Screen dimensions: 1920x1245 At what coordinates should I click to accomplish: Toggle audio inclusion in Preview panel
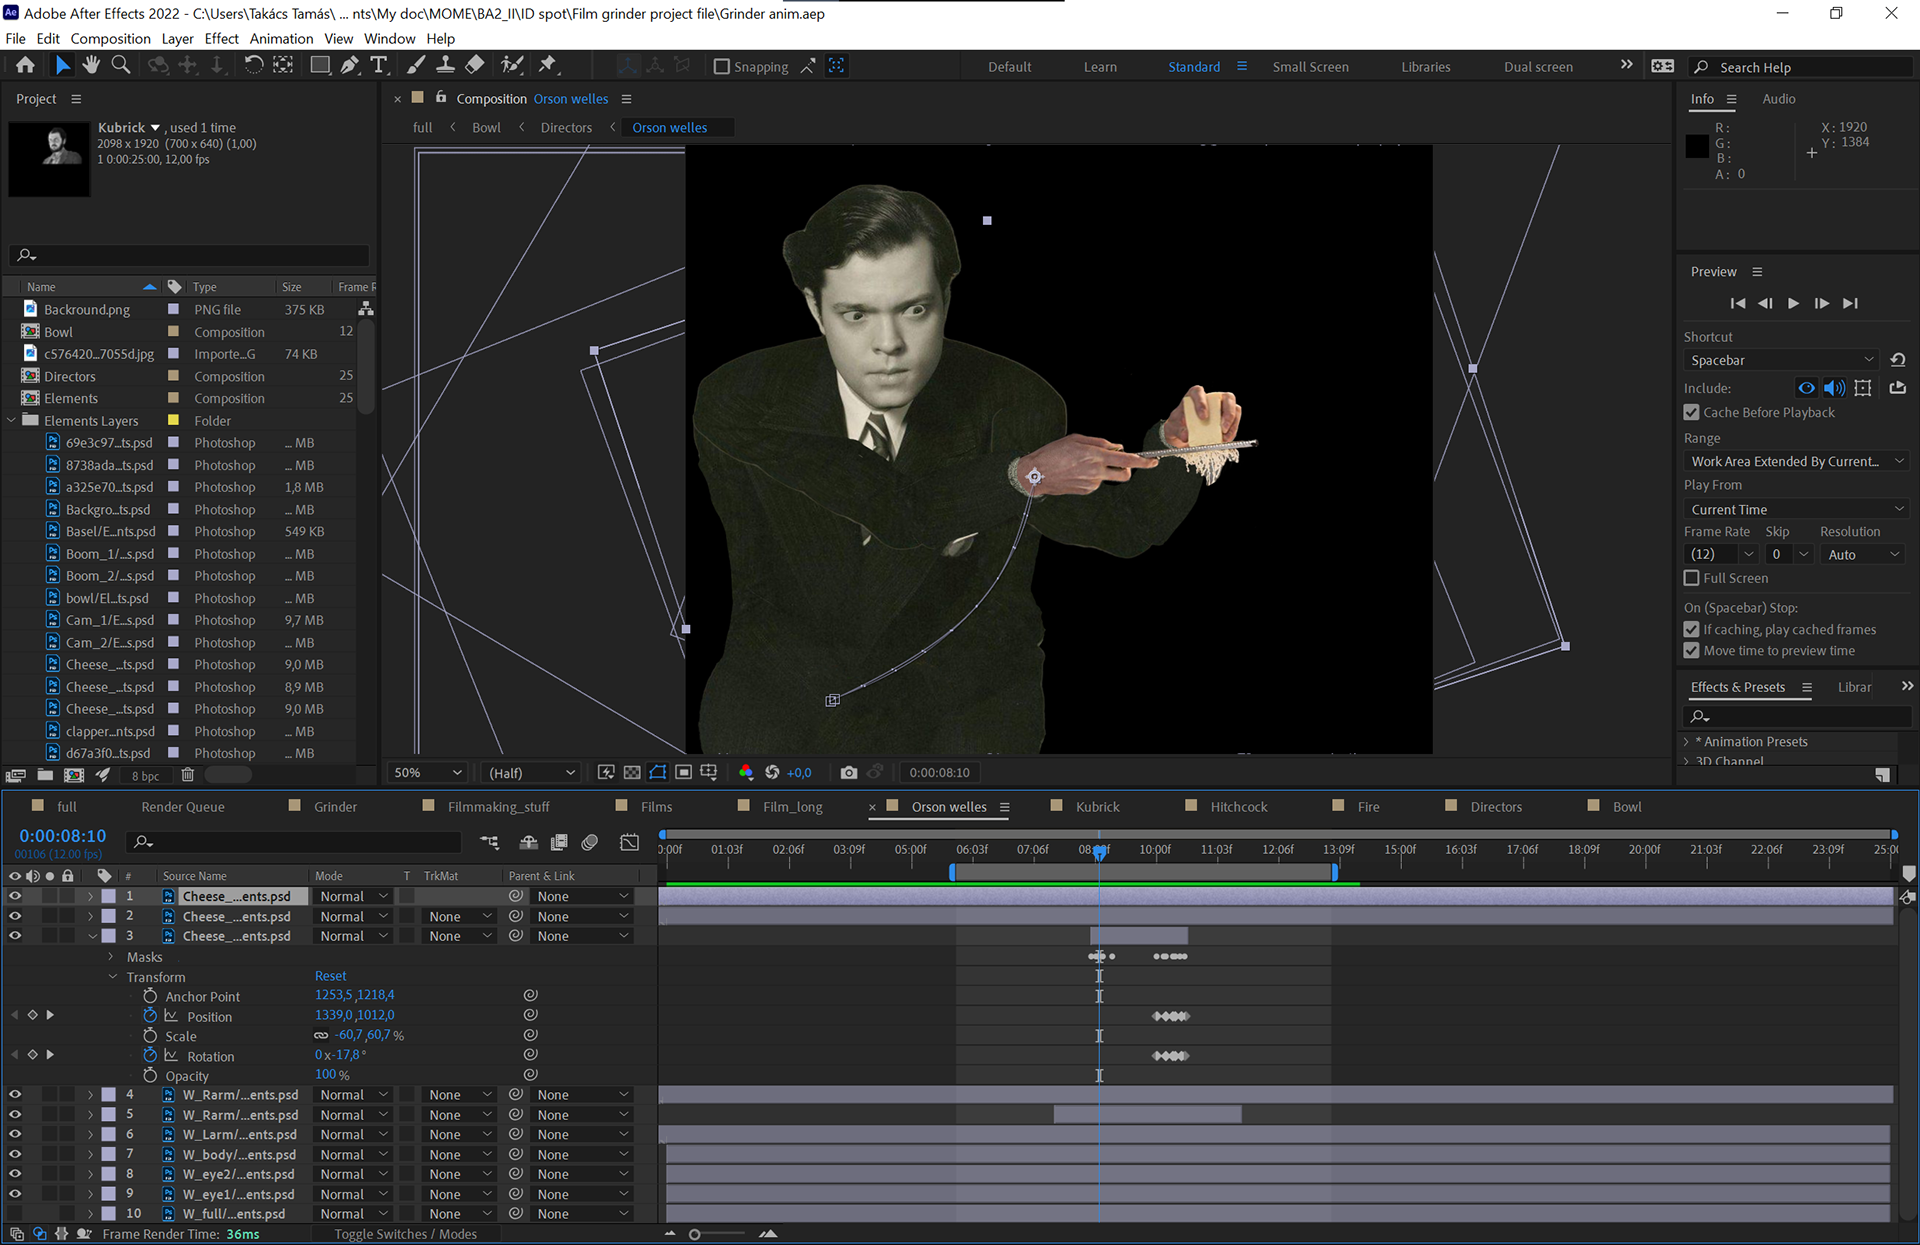pos(1834,388)
